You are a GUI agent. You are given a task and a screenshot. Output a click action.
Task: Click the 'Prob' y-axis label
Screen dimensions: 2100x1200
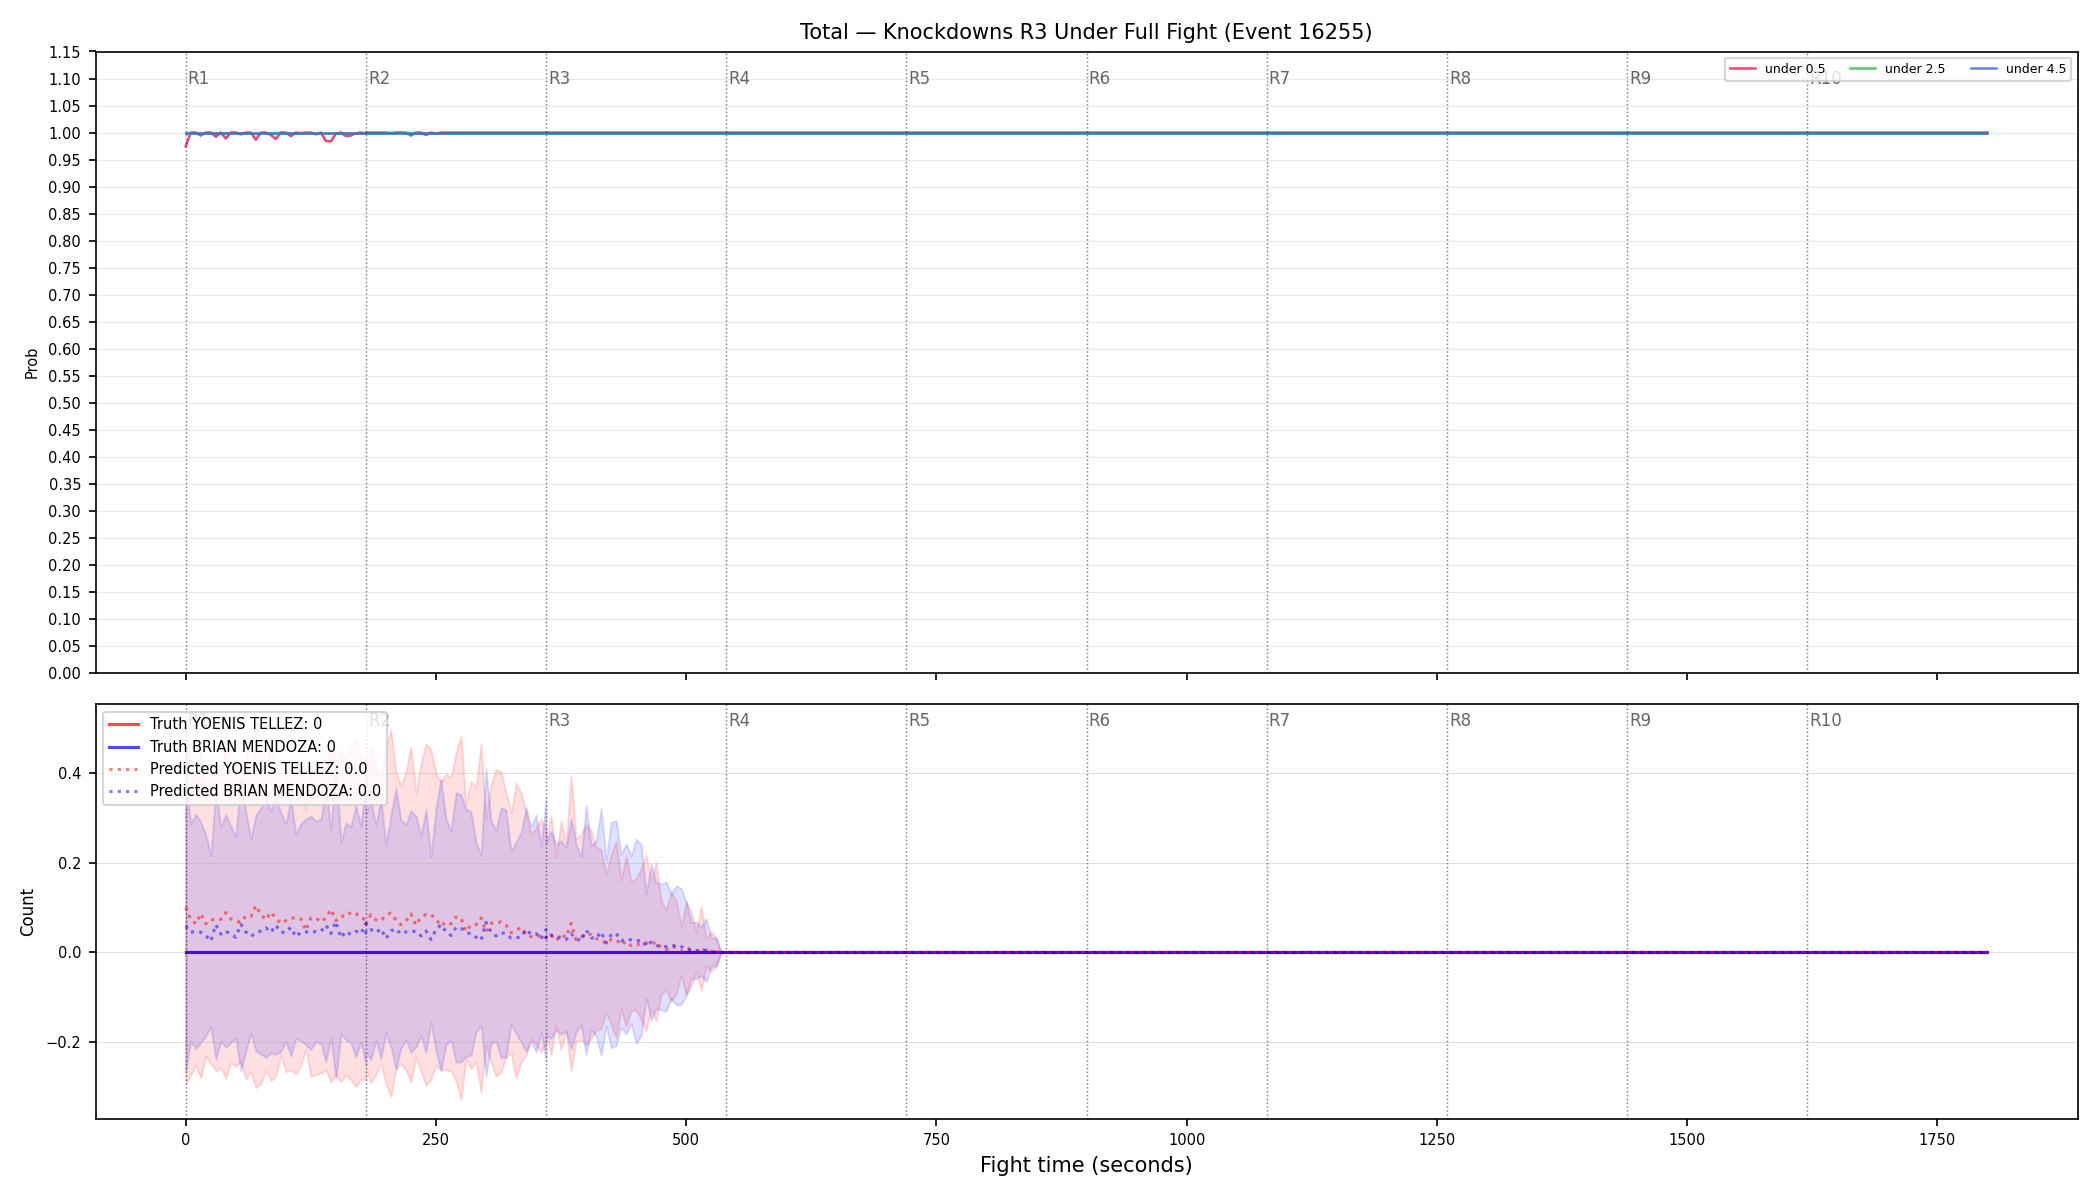click(31, 363)
